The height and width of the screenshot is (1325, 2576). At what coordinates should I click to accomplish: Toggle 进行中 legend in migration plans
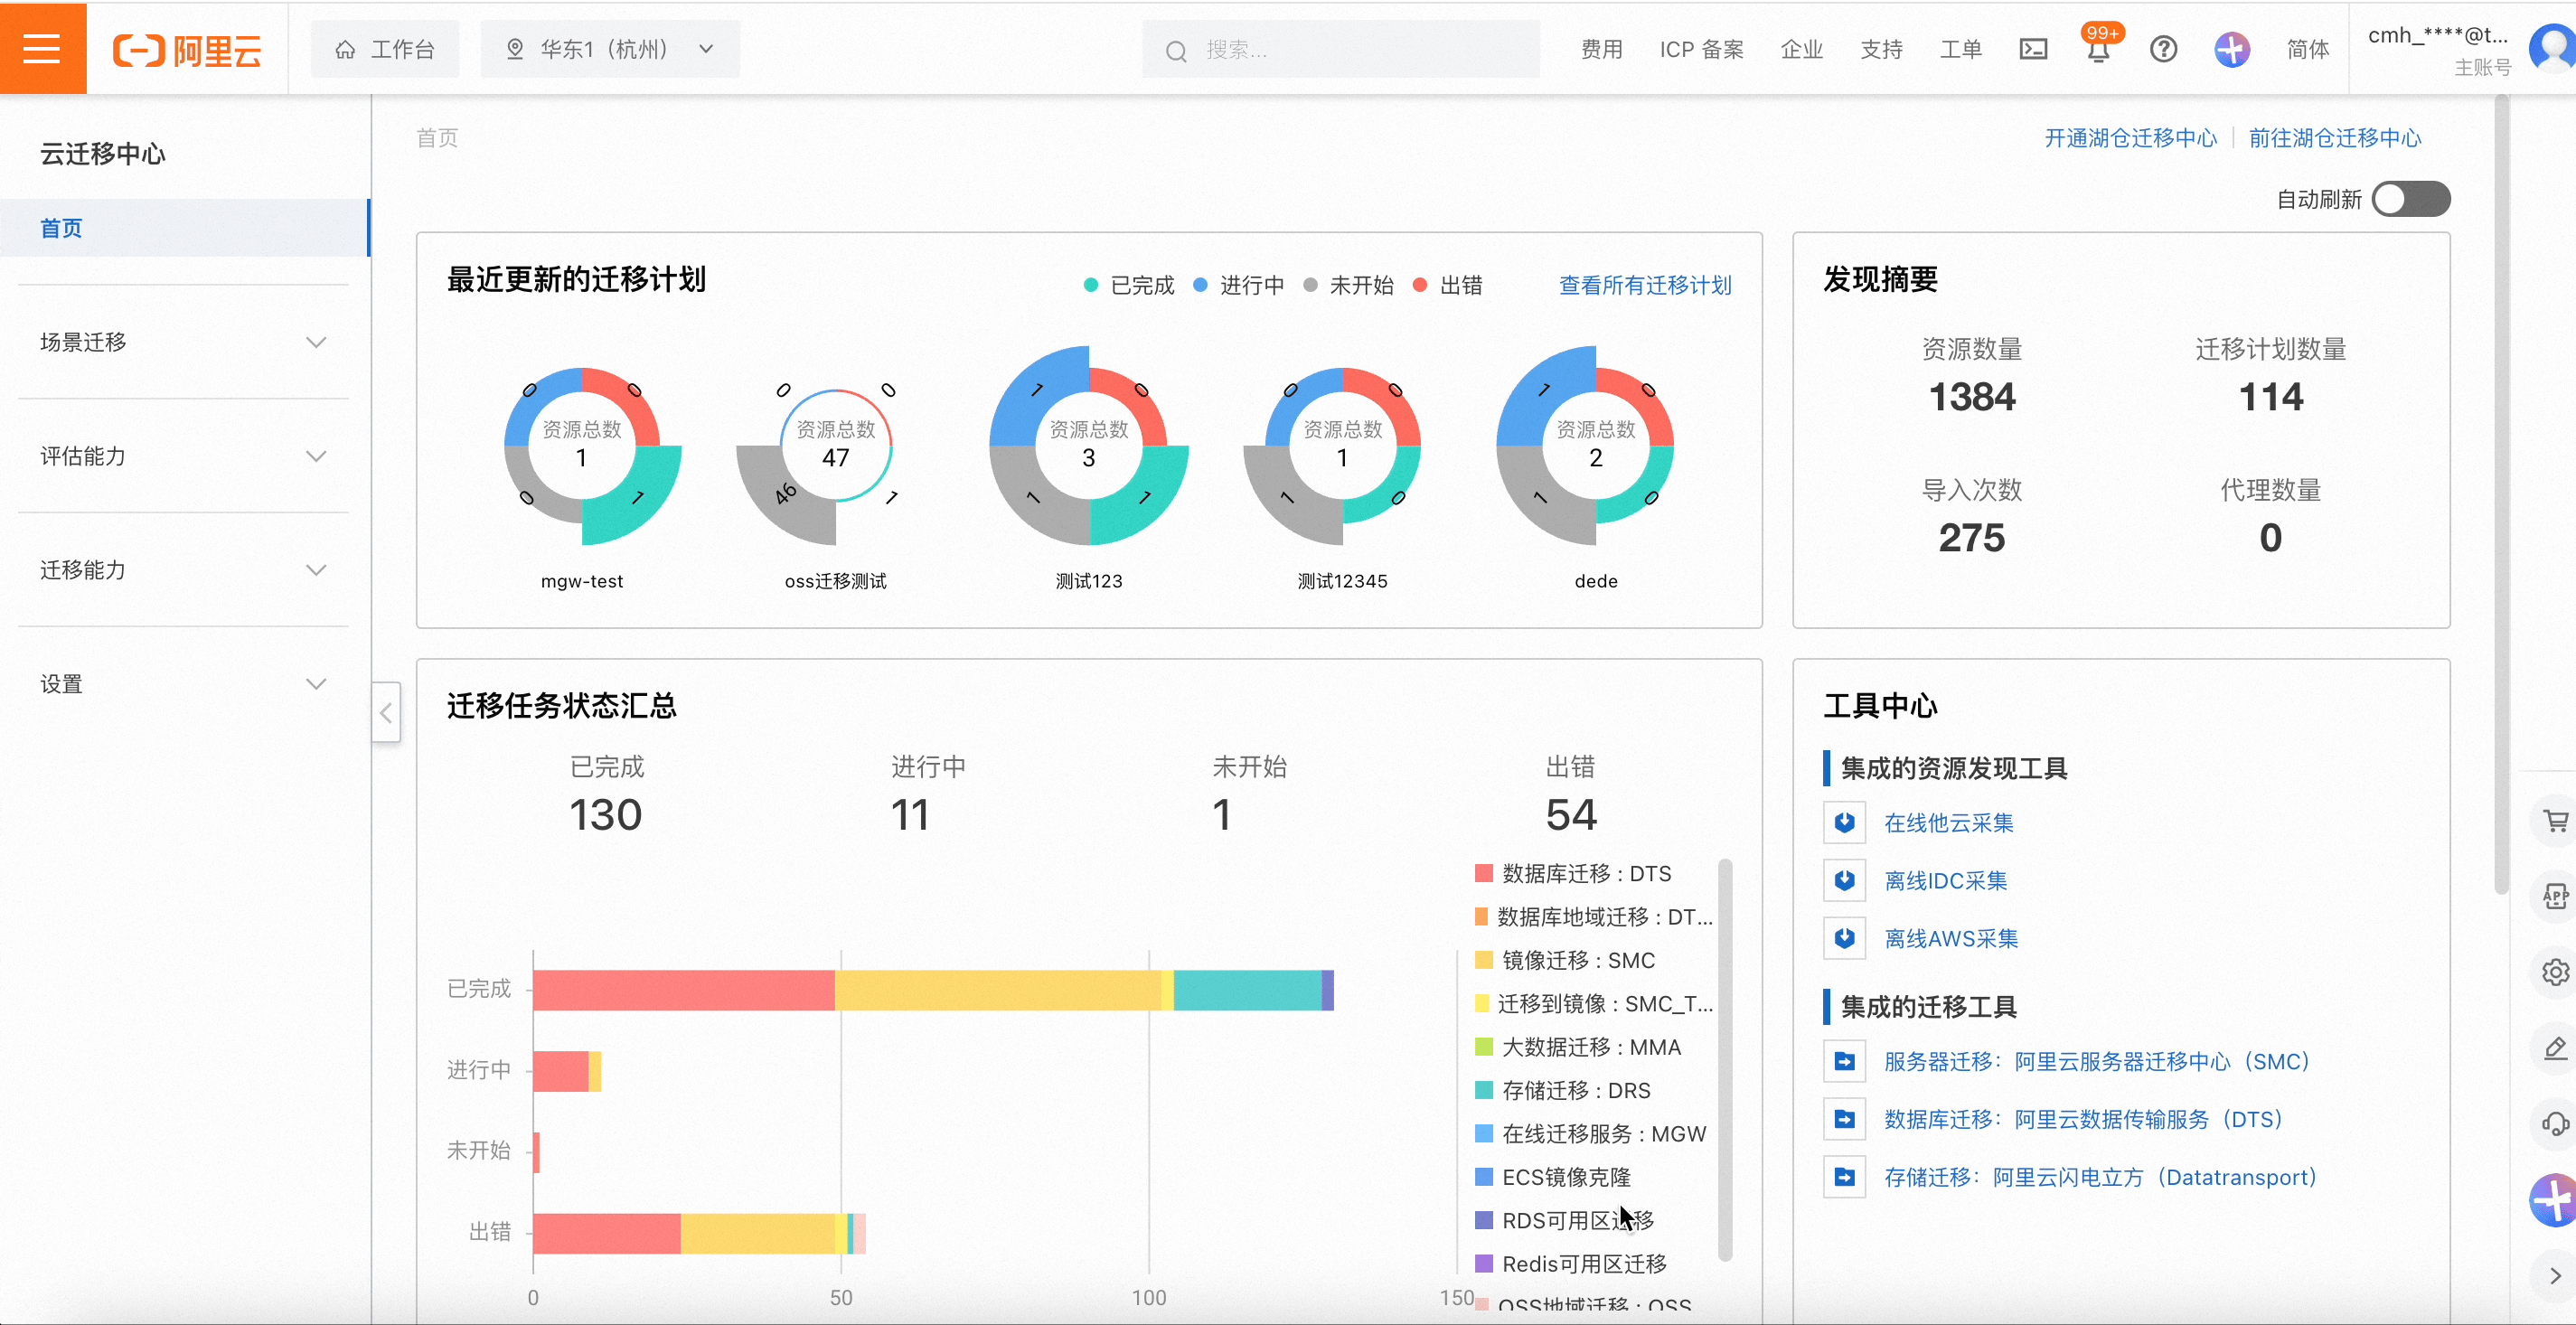(x=1239, y=285)
